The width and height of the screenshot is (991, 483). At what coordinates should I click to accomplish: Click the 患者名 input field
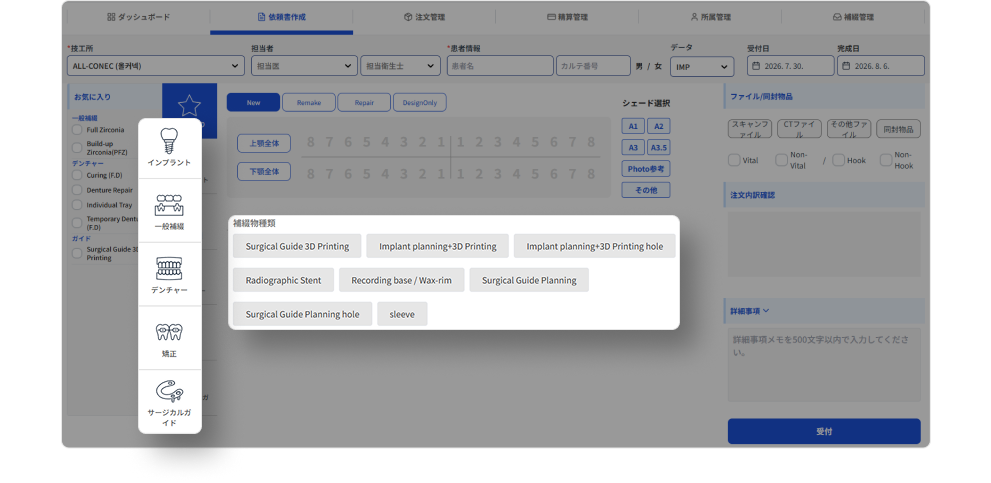(x=500, y=66)
